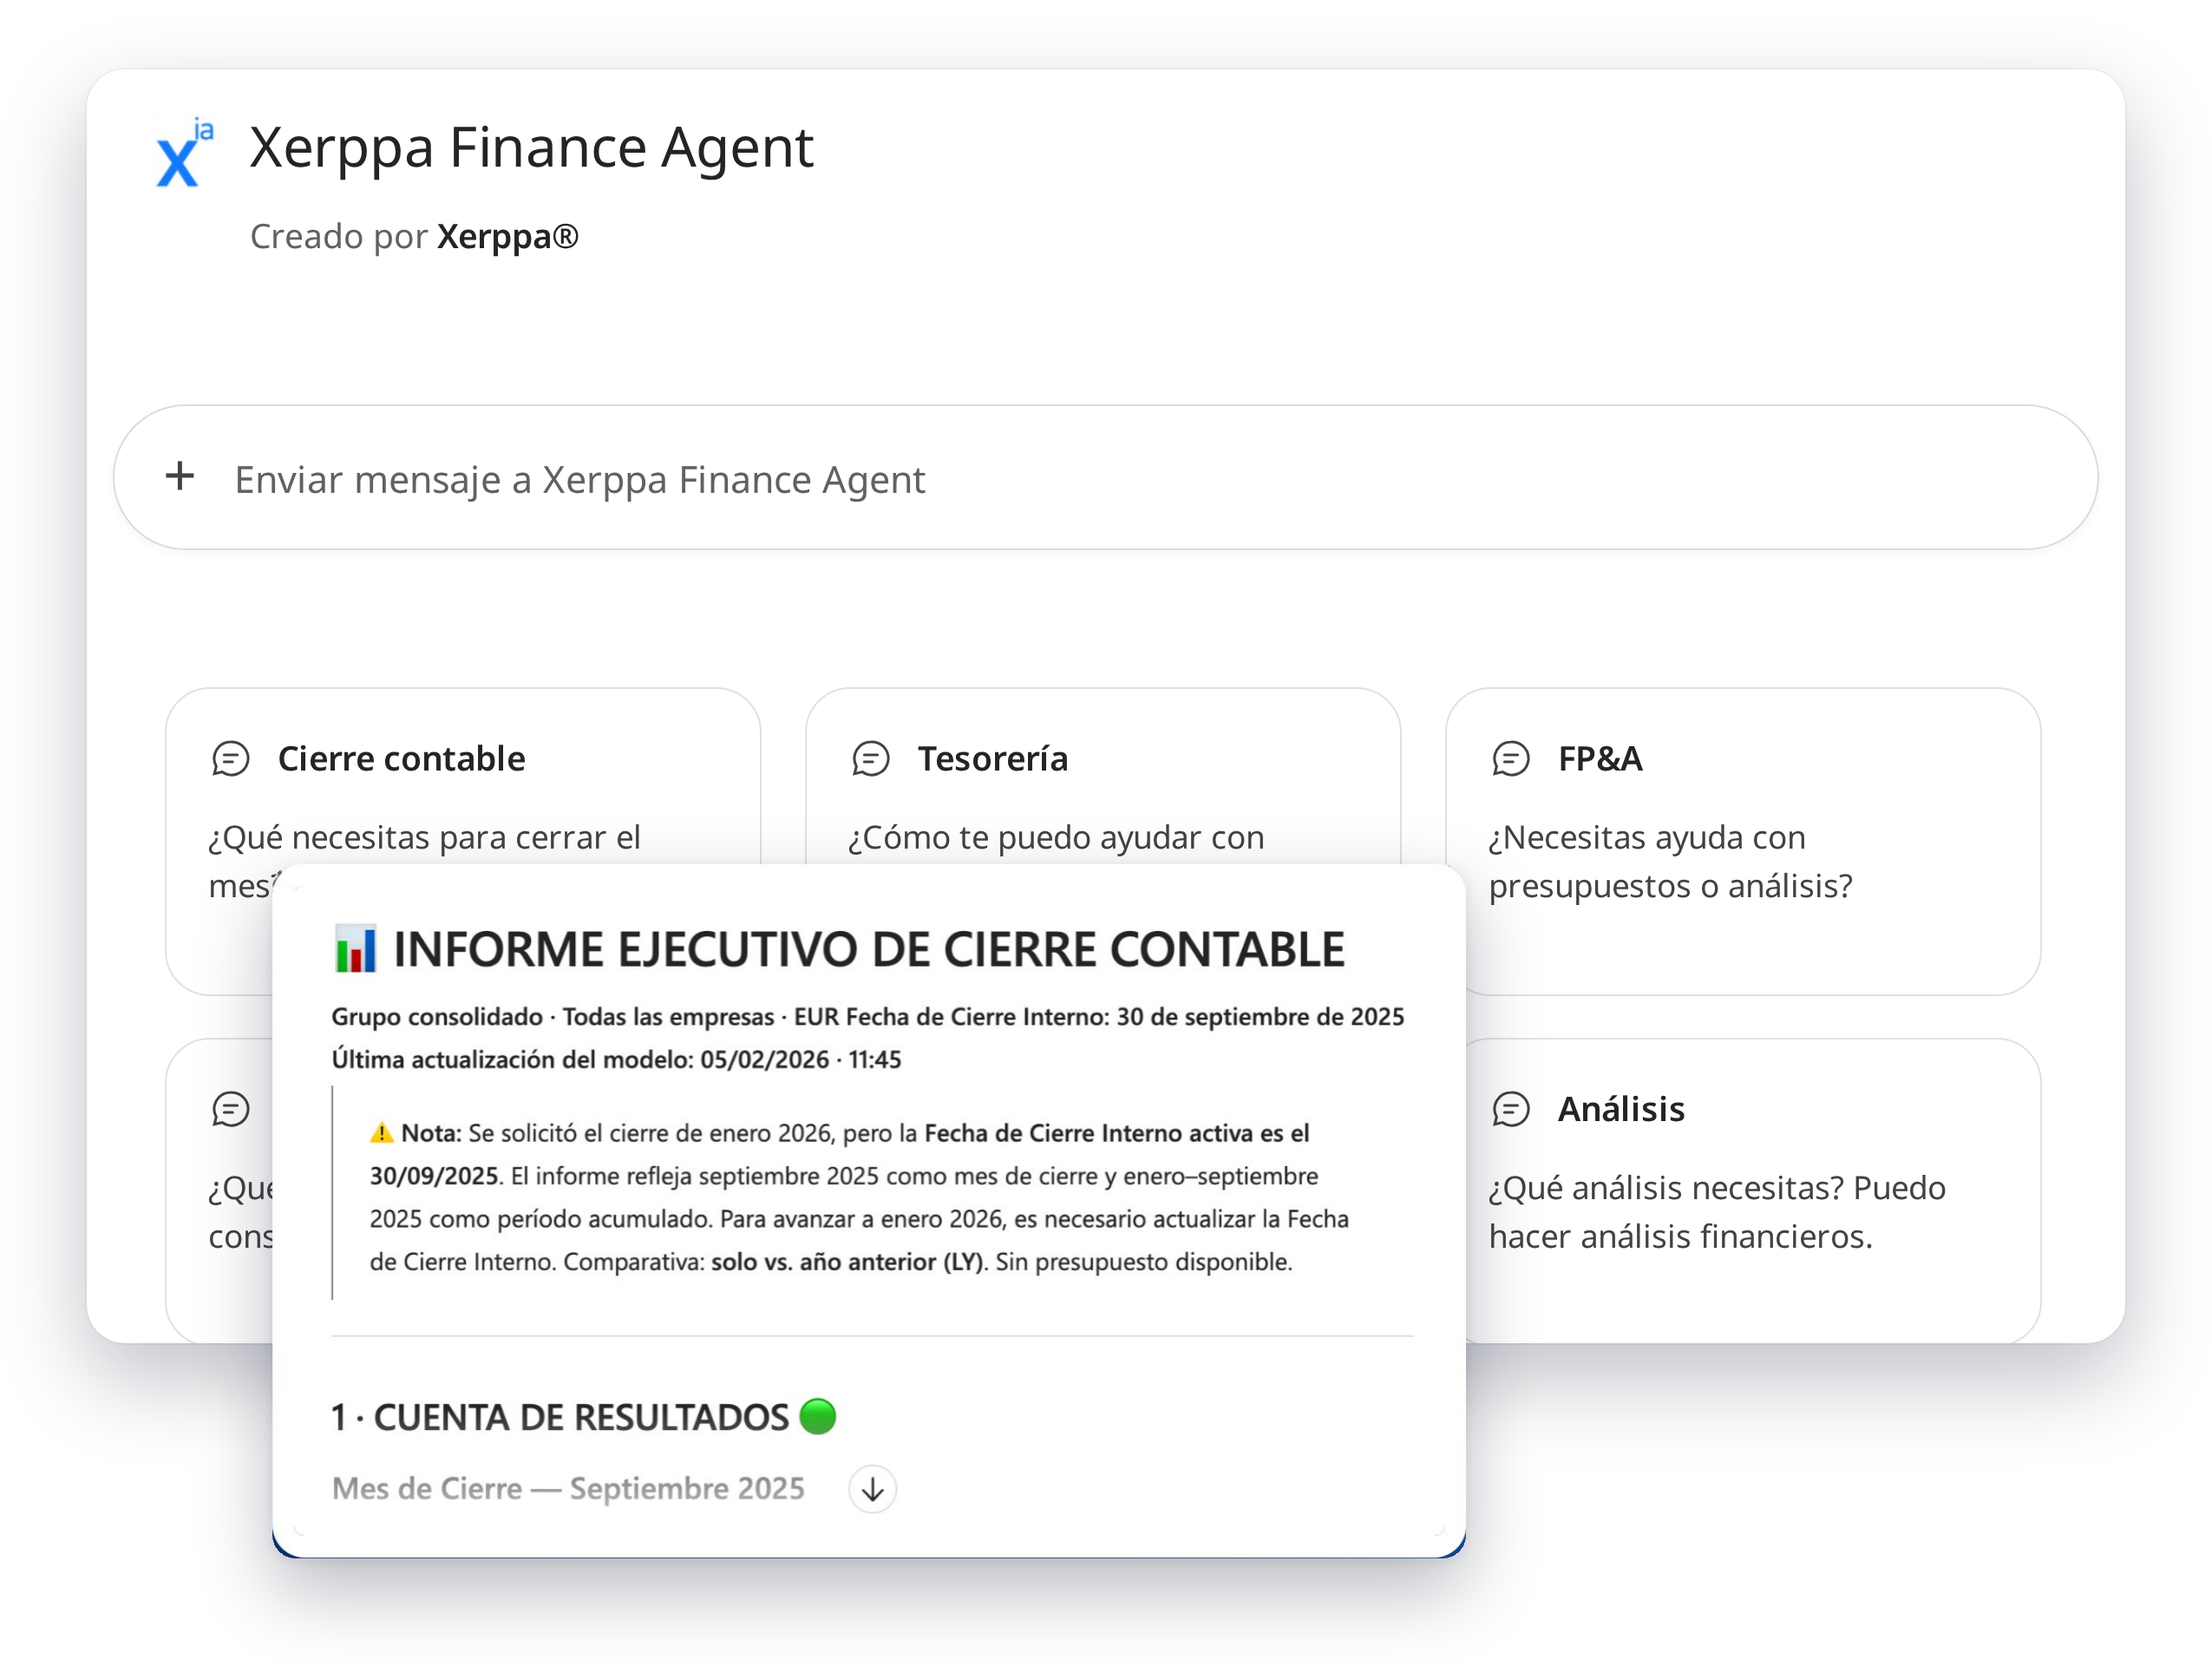Click chat bubble icon beside Cierre contable
The width and height of the screenshot is (2212, 1666).
pyautogui.click(x=231, y=759)
